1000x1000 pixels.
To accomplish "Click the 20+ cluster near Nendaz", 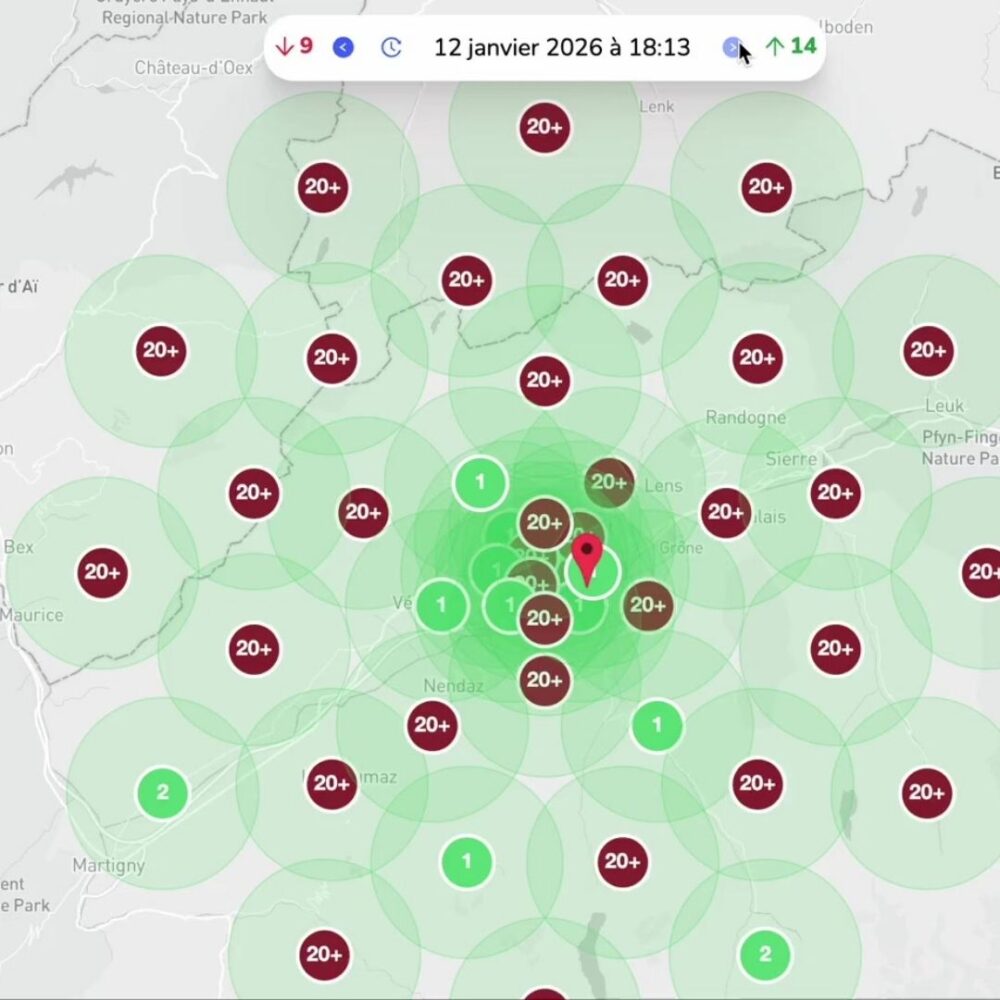I will point(432,725).
